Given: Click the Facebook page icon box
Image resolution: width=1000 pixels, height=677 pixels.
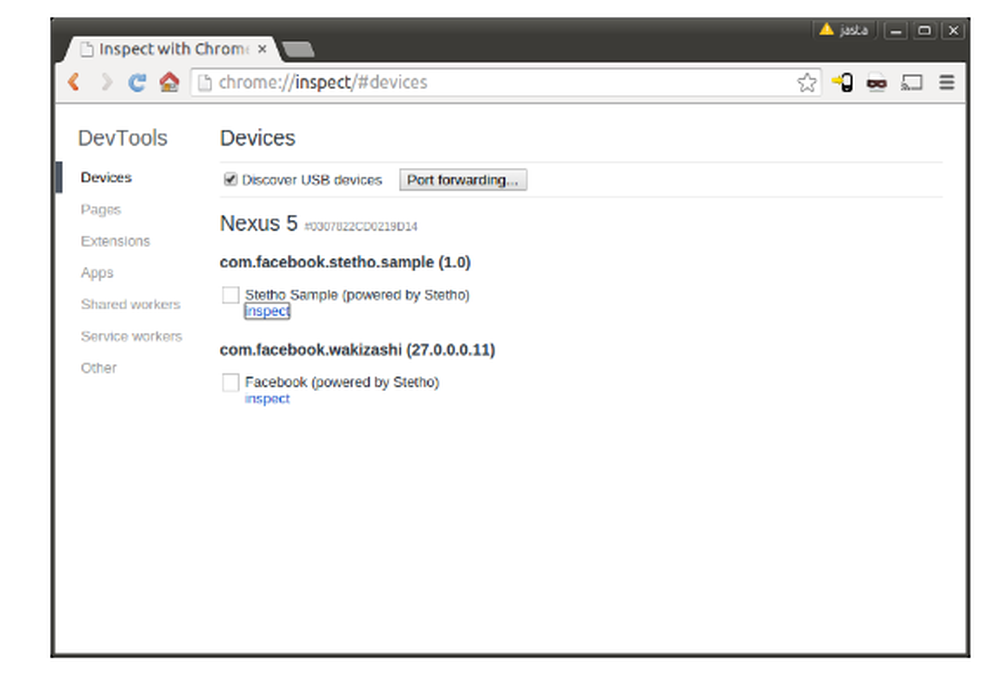Looking at the screenshot, I should pos(230,382).
